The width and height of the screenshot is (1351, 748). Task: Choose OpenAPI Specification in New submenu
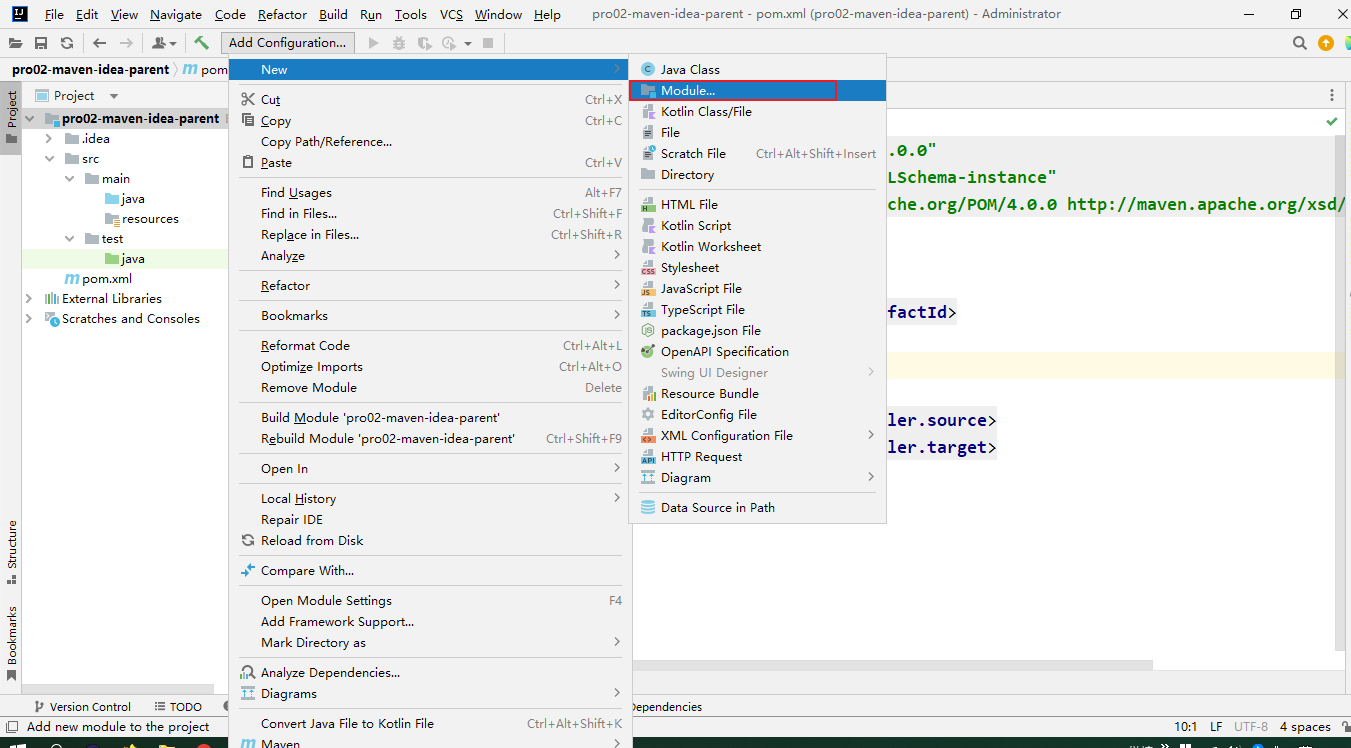pyautogui.click(x=757, y=351)
